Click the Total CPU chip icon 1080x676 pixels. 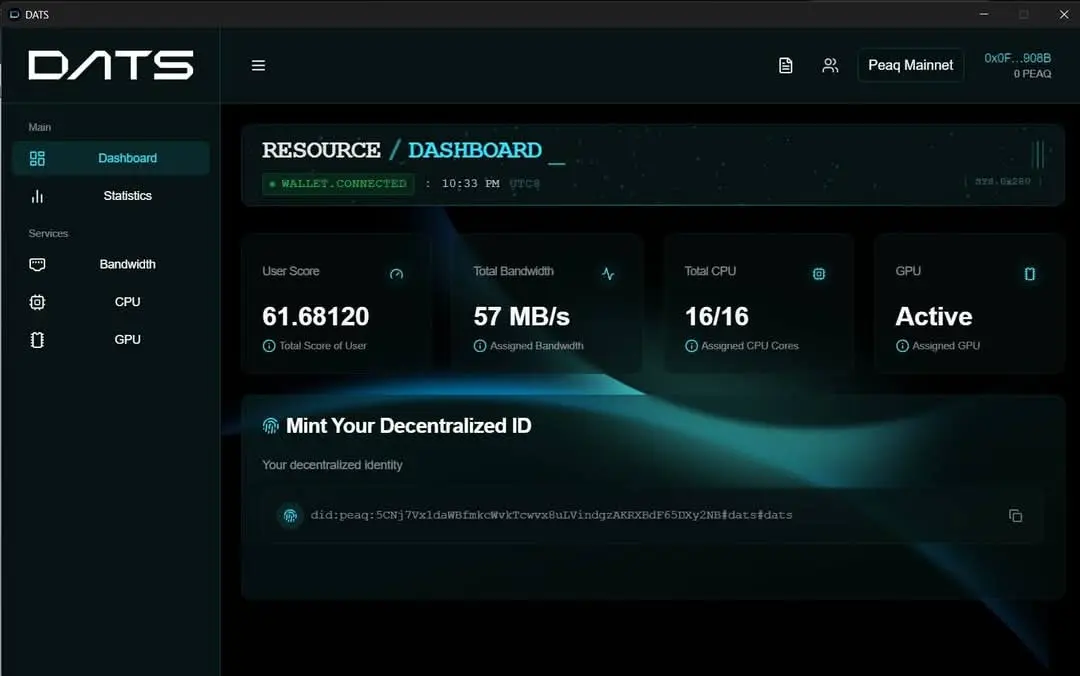point(818,274)
